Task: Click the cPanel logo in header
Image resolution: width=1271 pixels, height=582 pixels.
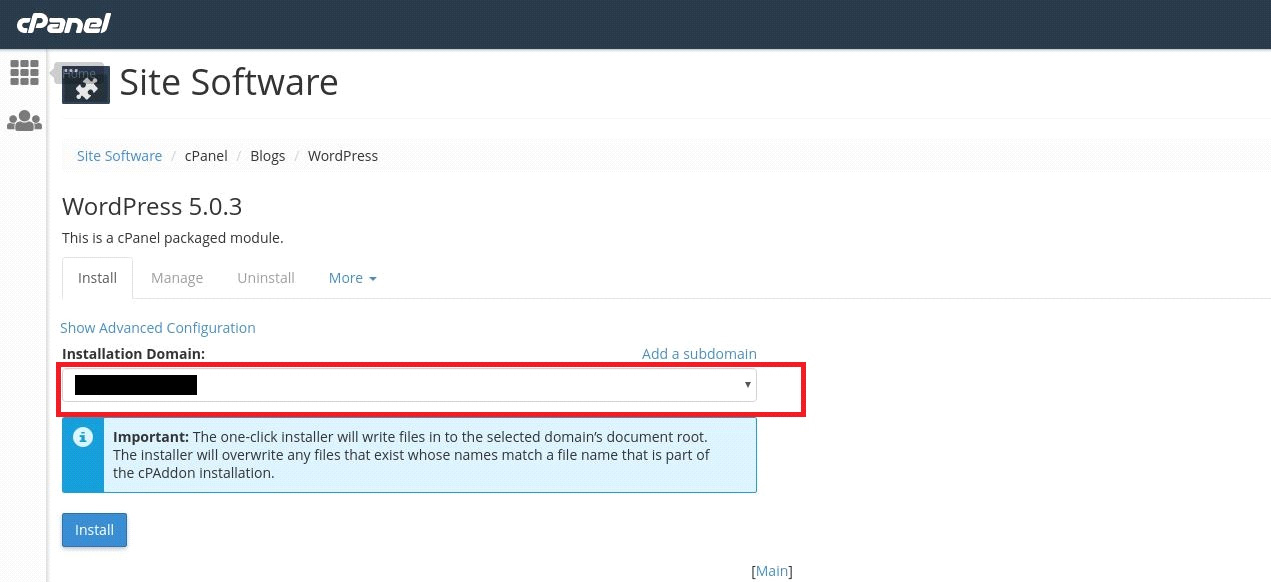Action: [63, 23]
